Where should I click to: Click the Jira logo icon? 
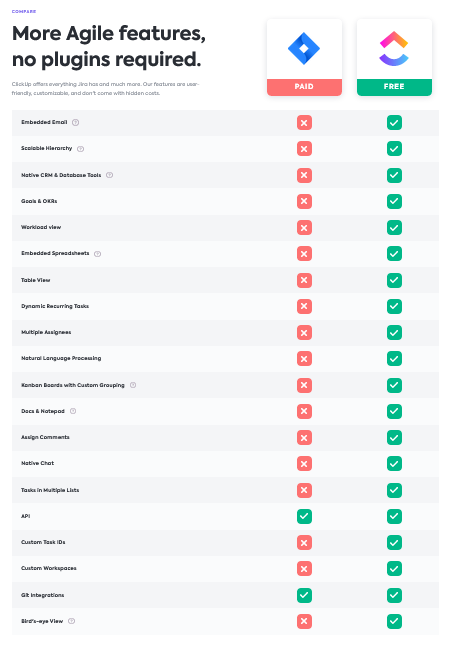point(304,48)
